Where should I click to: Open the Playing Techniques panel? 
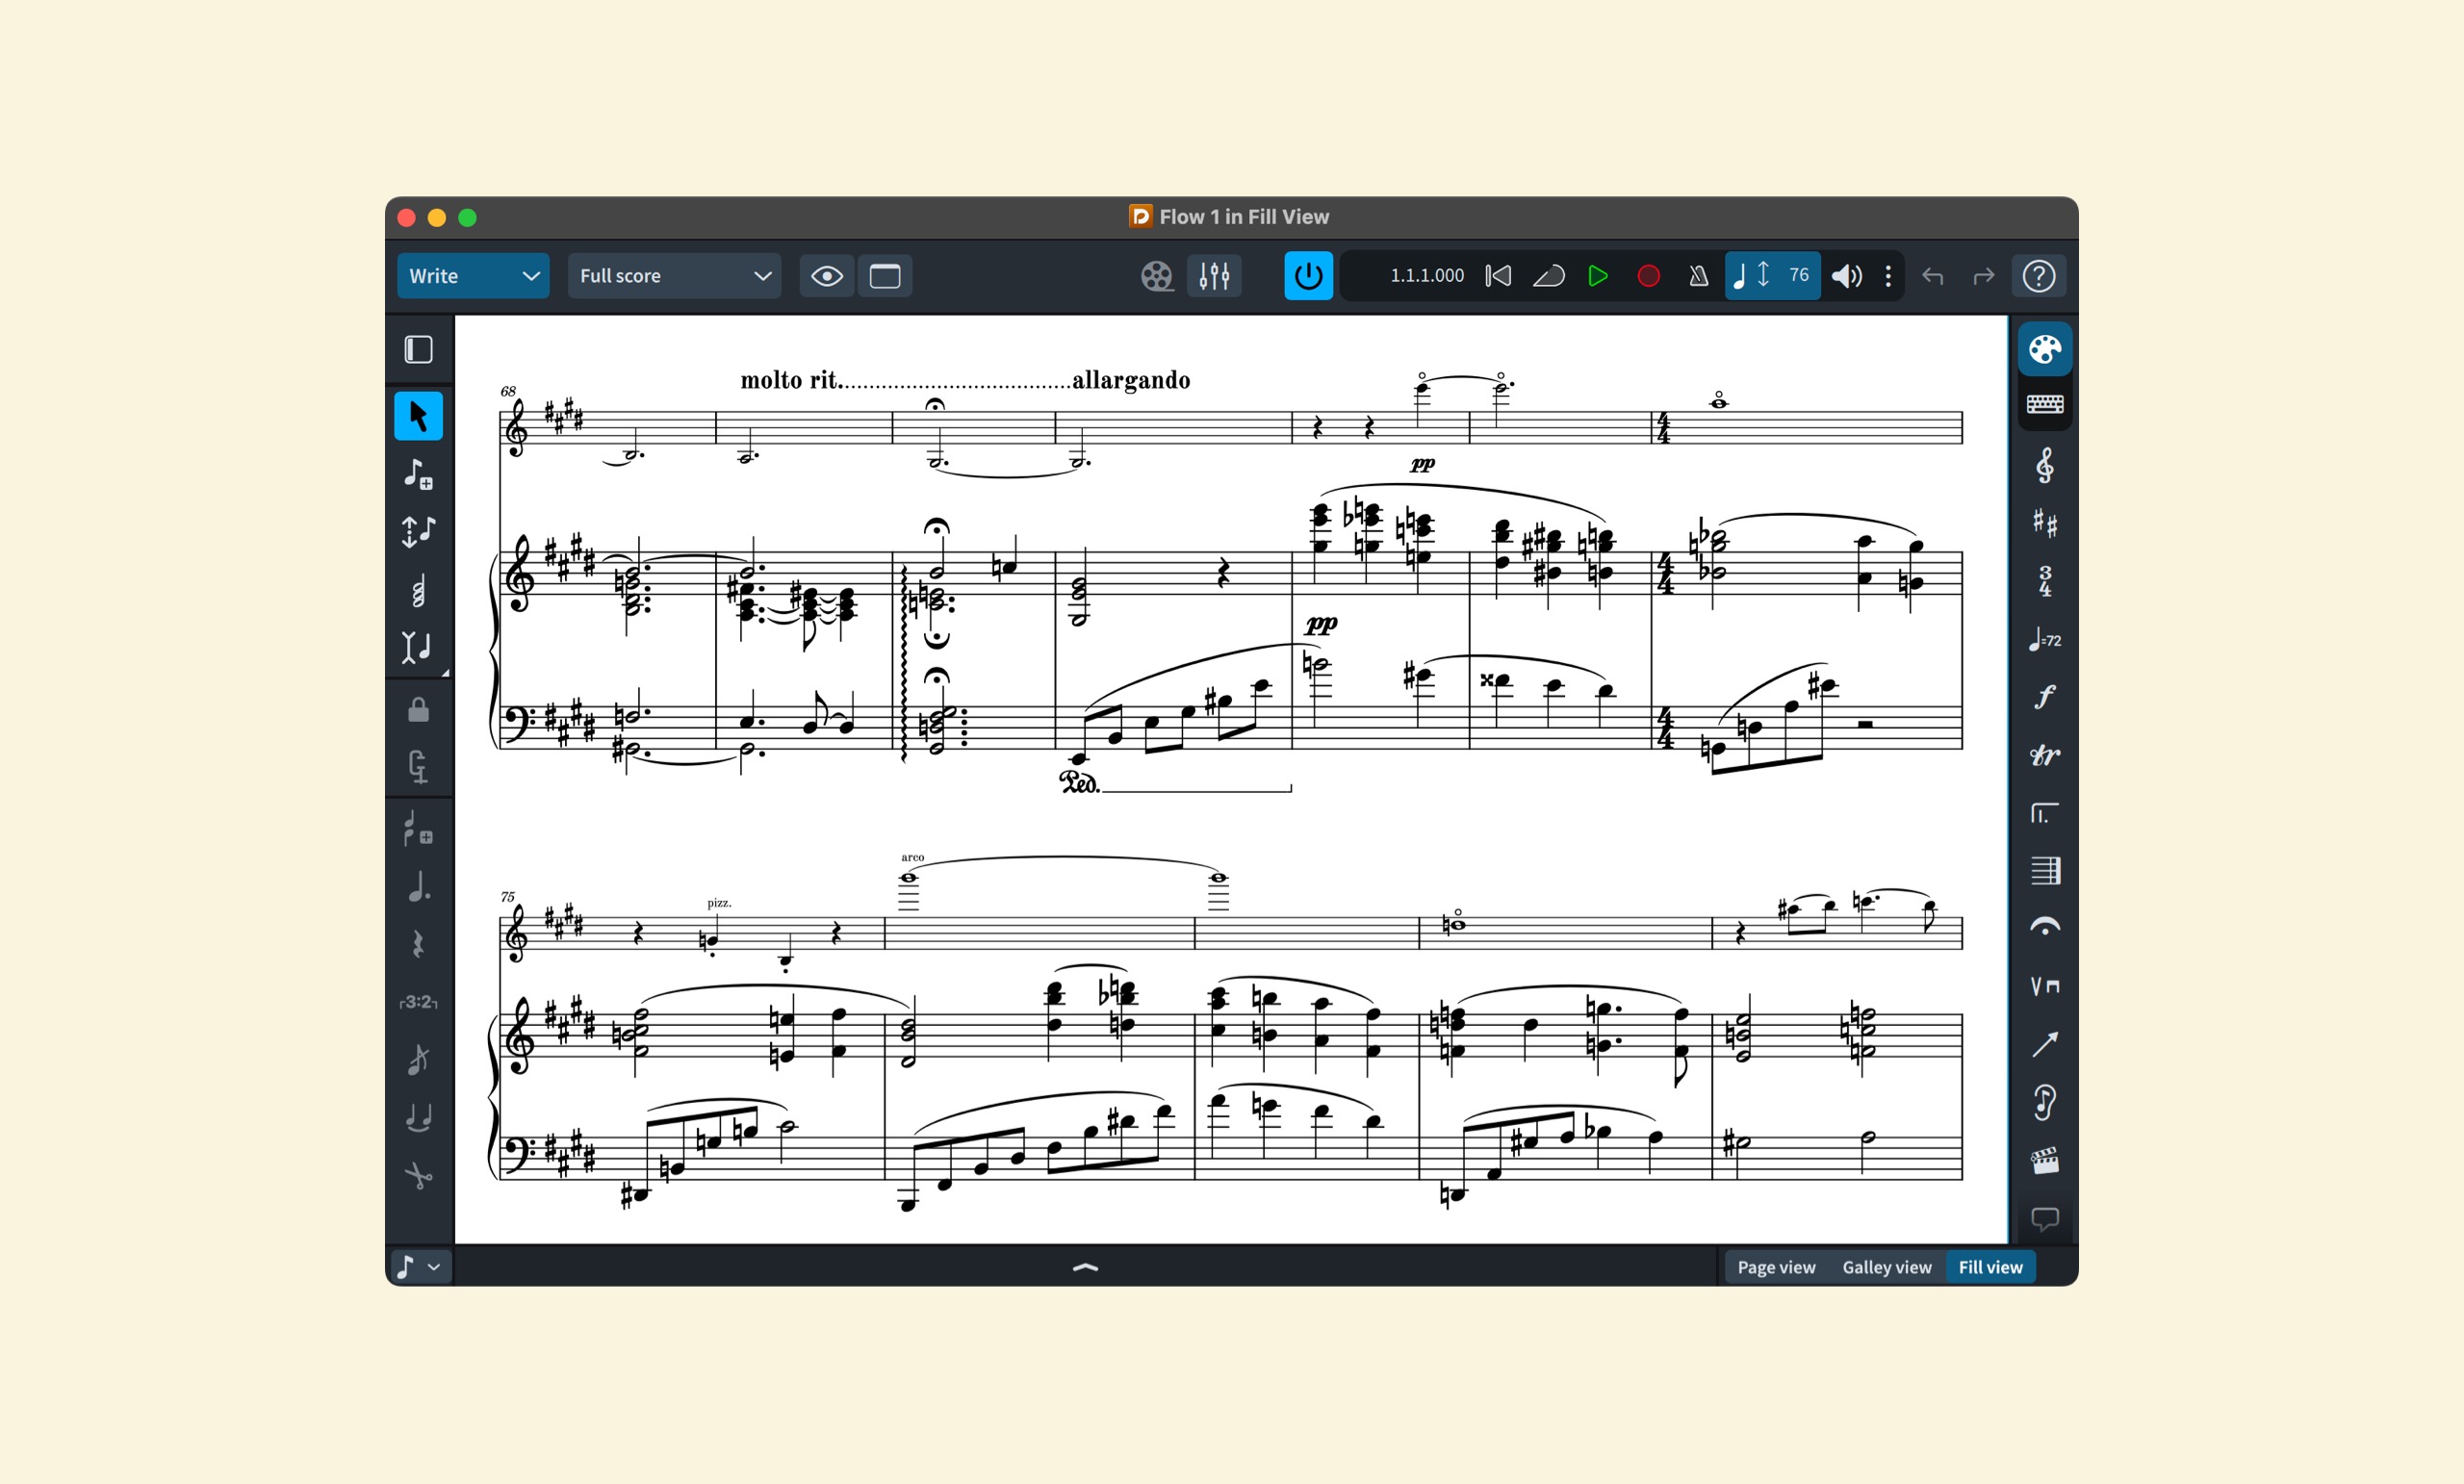2044,987
